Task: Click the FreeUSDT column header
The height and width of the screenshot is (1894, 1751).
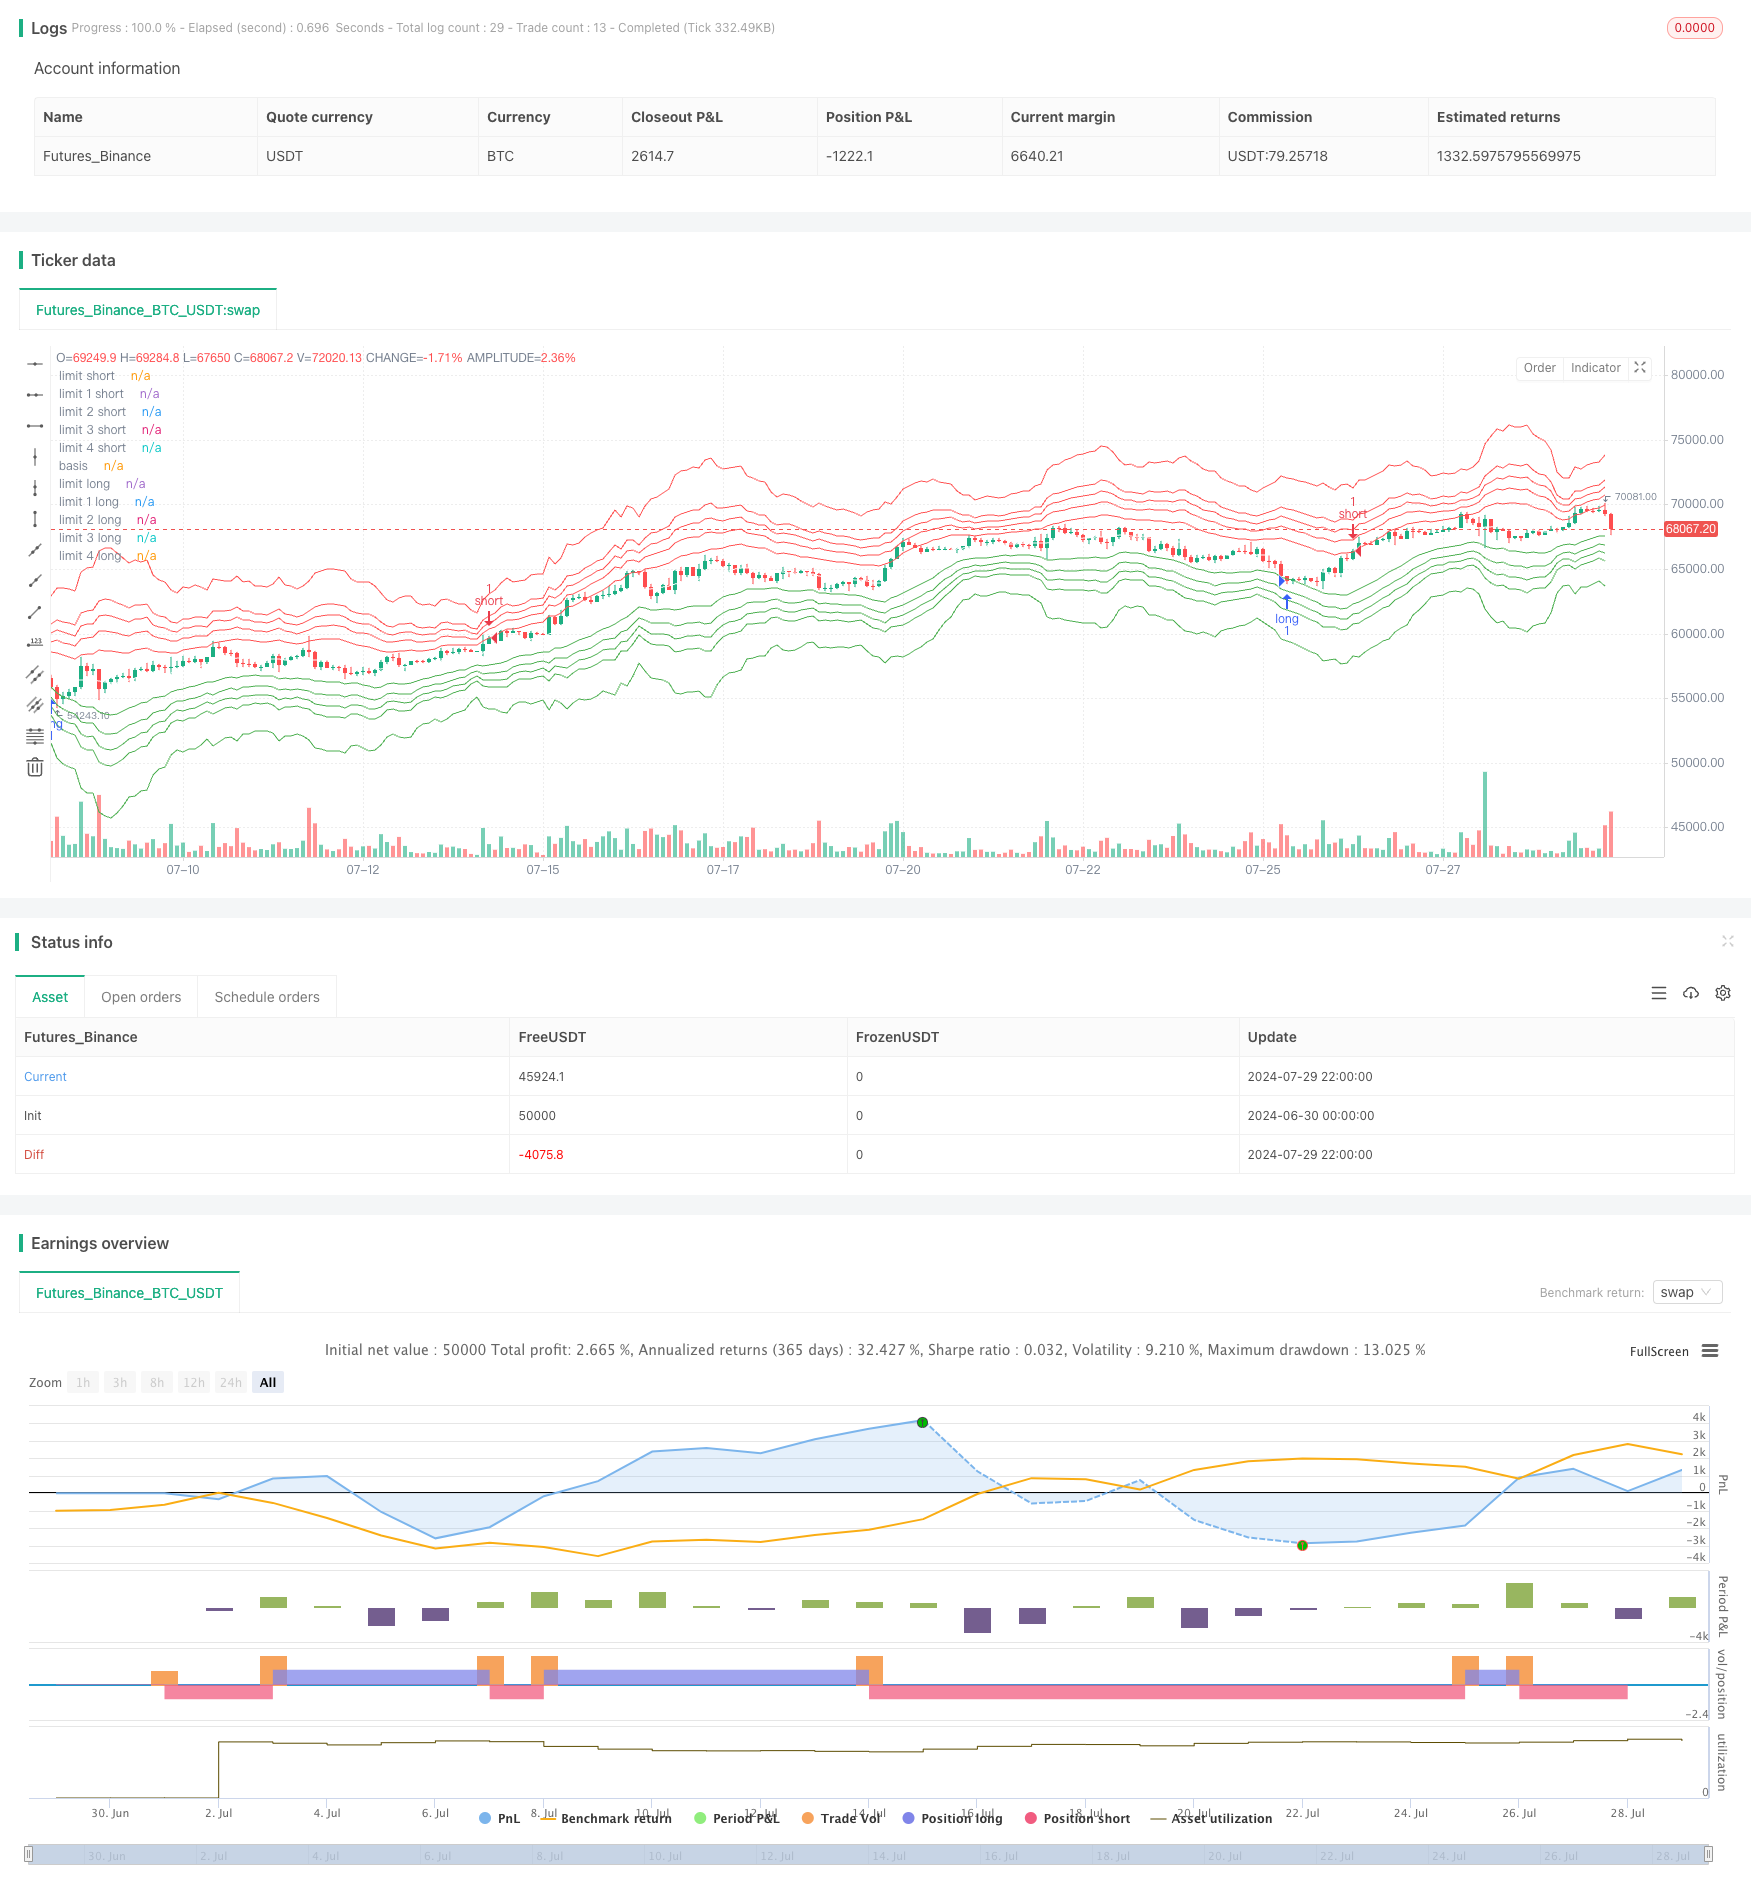Action: (552, 1037)
